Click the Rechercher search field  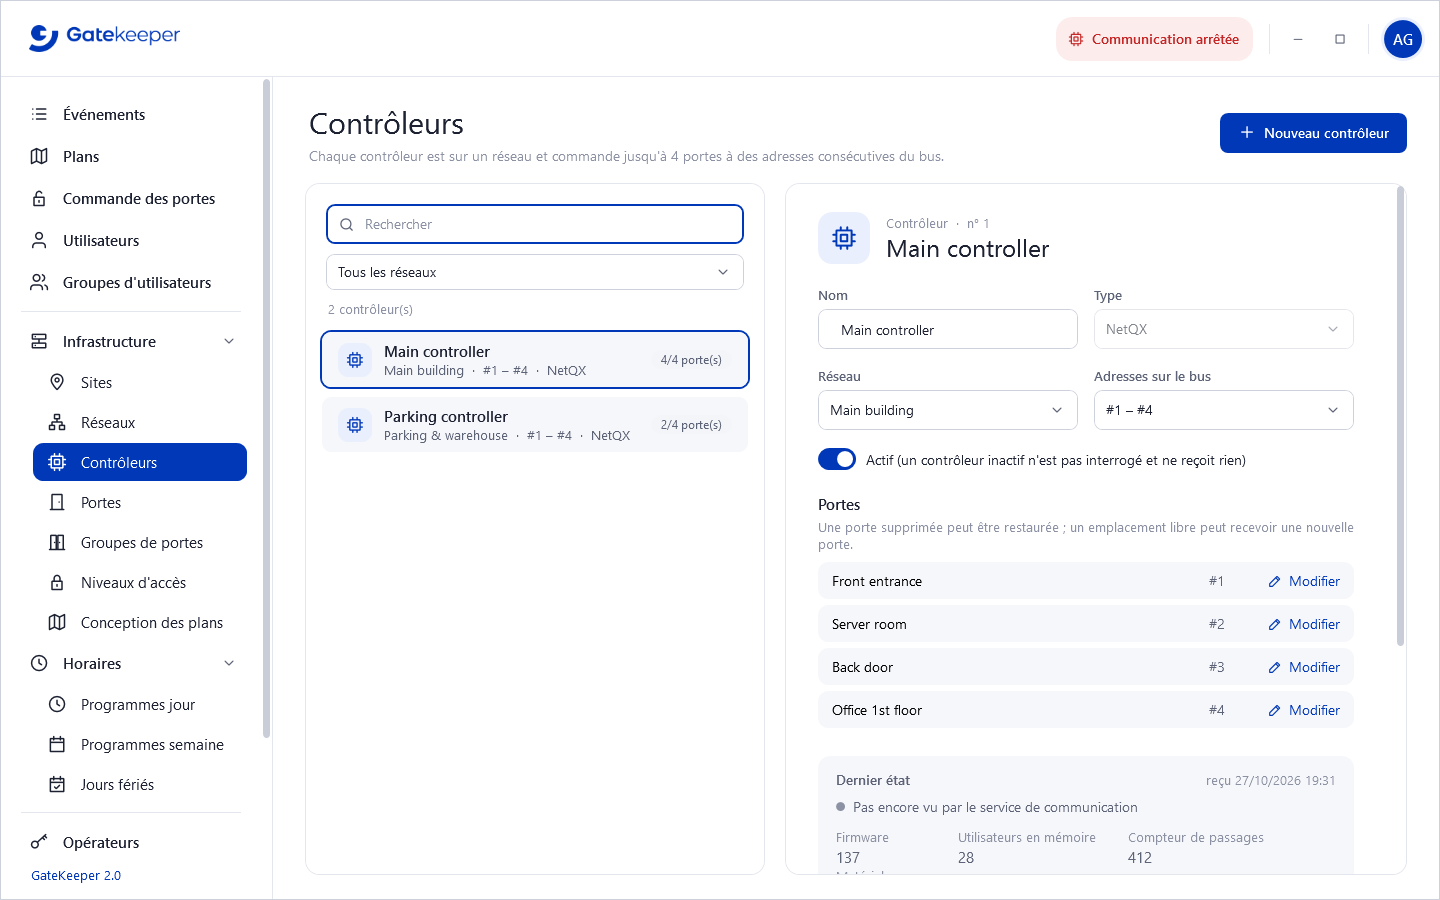[535, 224]
